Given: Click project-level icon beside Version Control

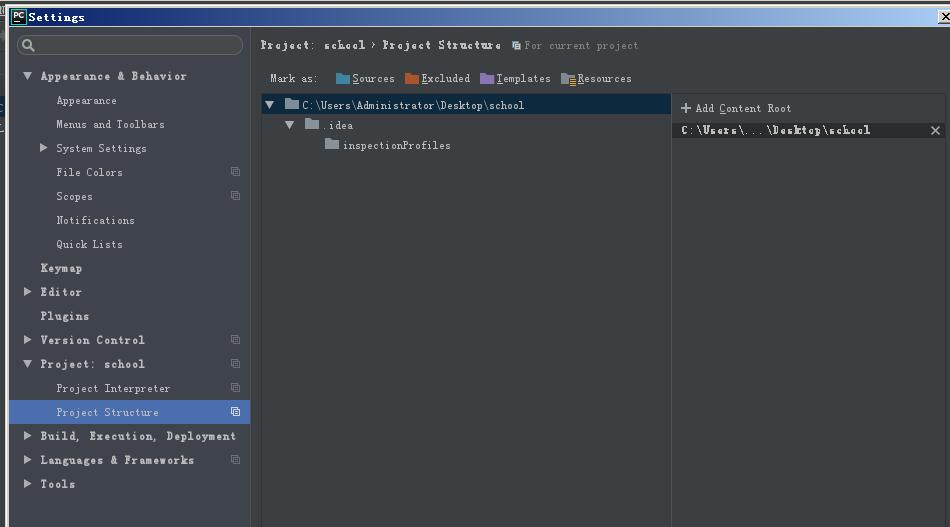Looking at the screenshot, I should [x=236, y=340].
